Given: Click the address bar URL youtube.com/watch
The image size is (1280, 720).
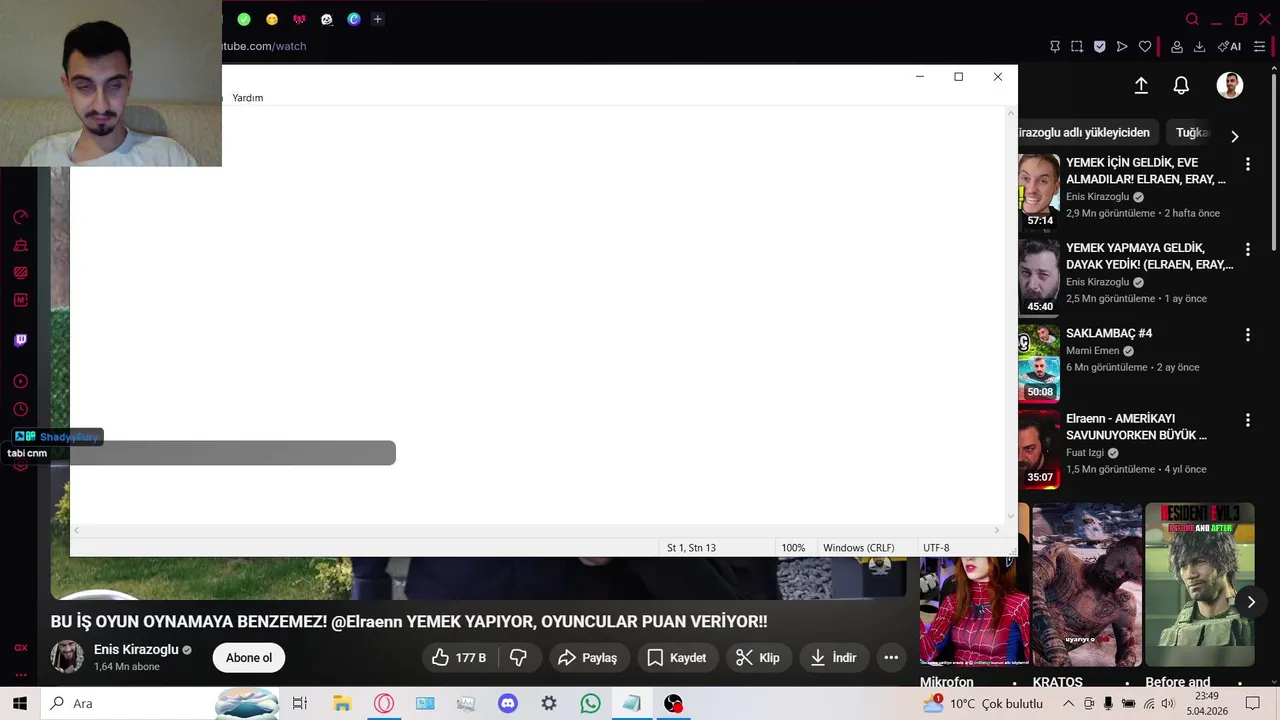Looking at the screenshot, I should point(264,46).
